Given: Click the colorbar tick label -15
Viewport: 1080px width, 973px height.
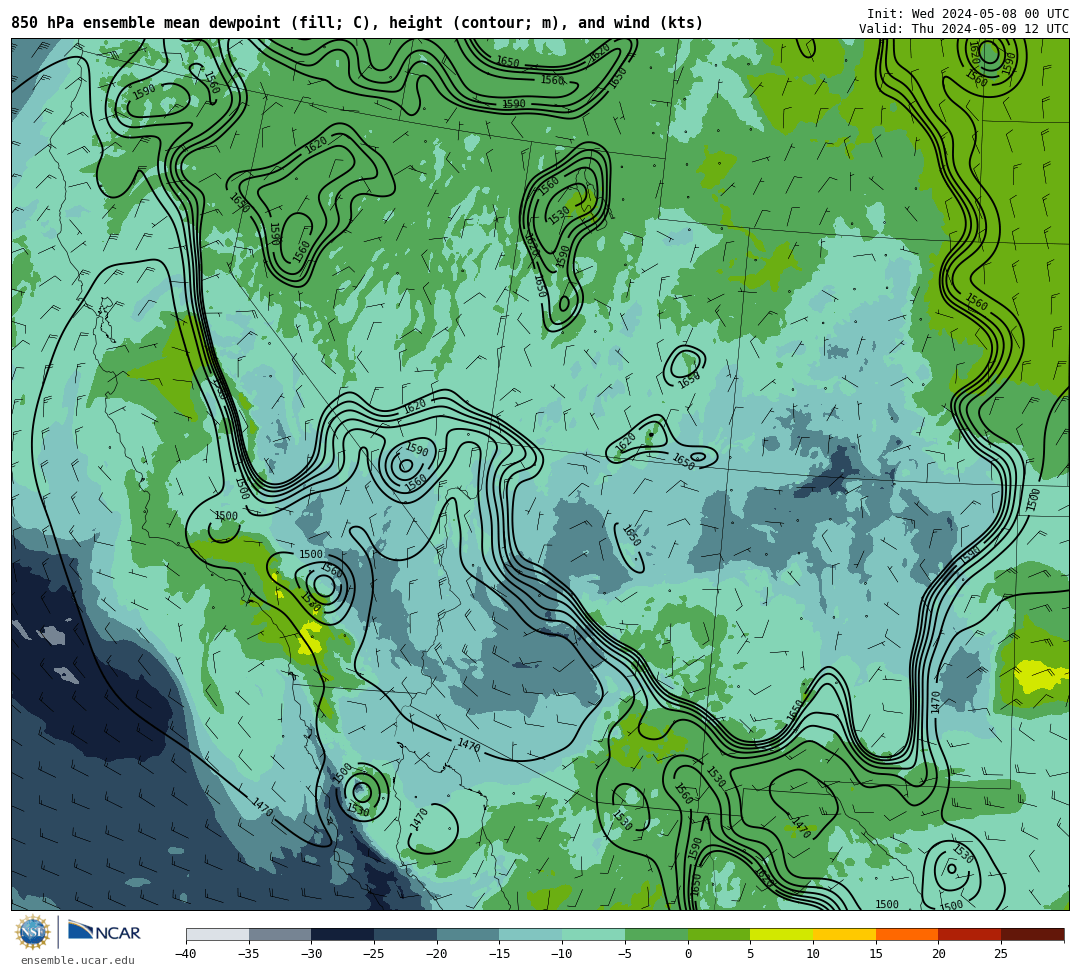Looking at the screenshot, I should click(x=499, y=954).
